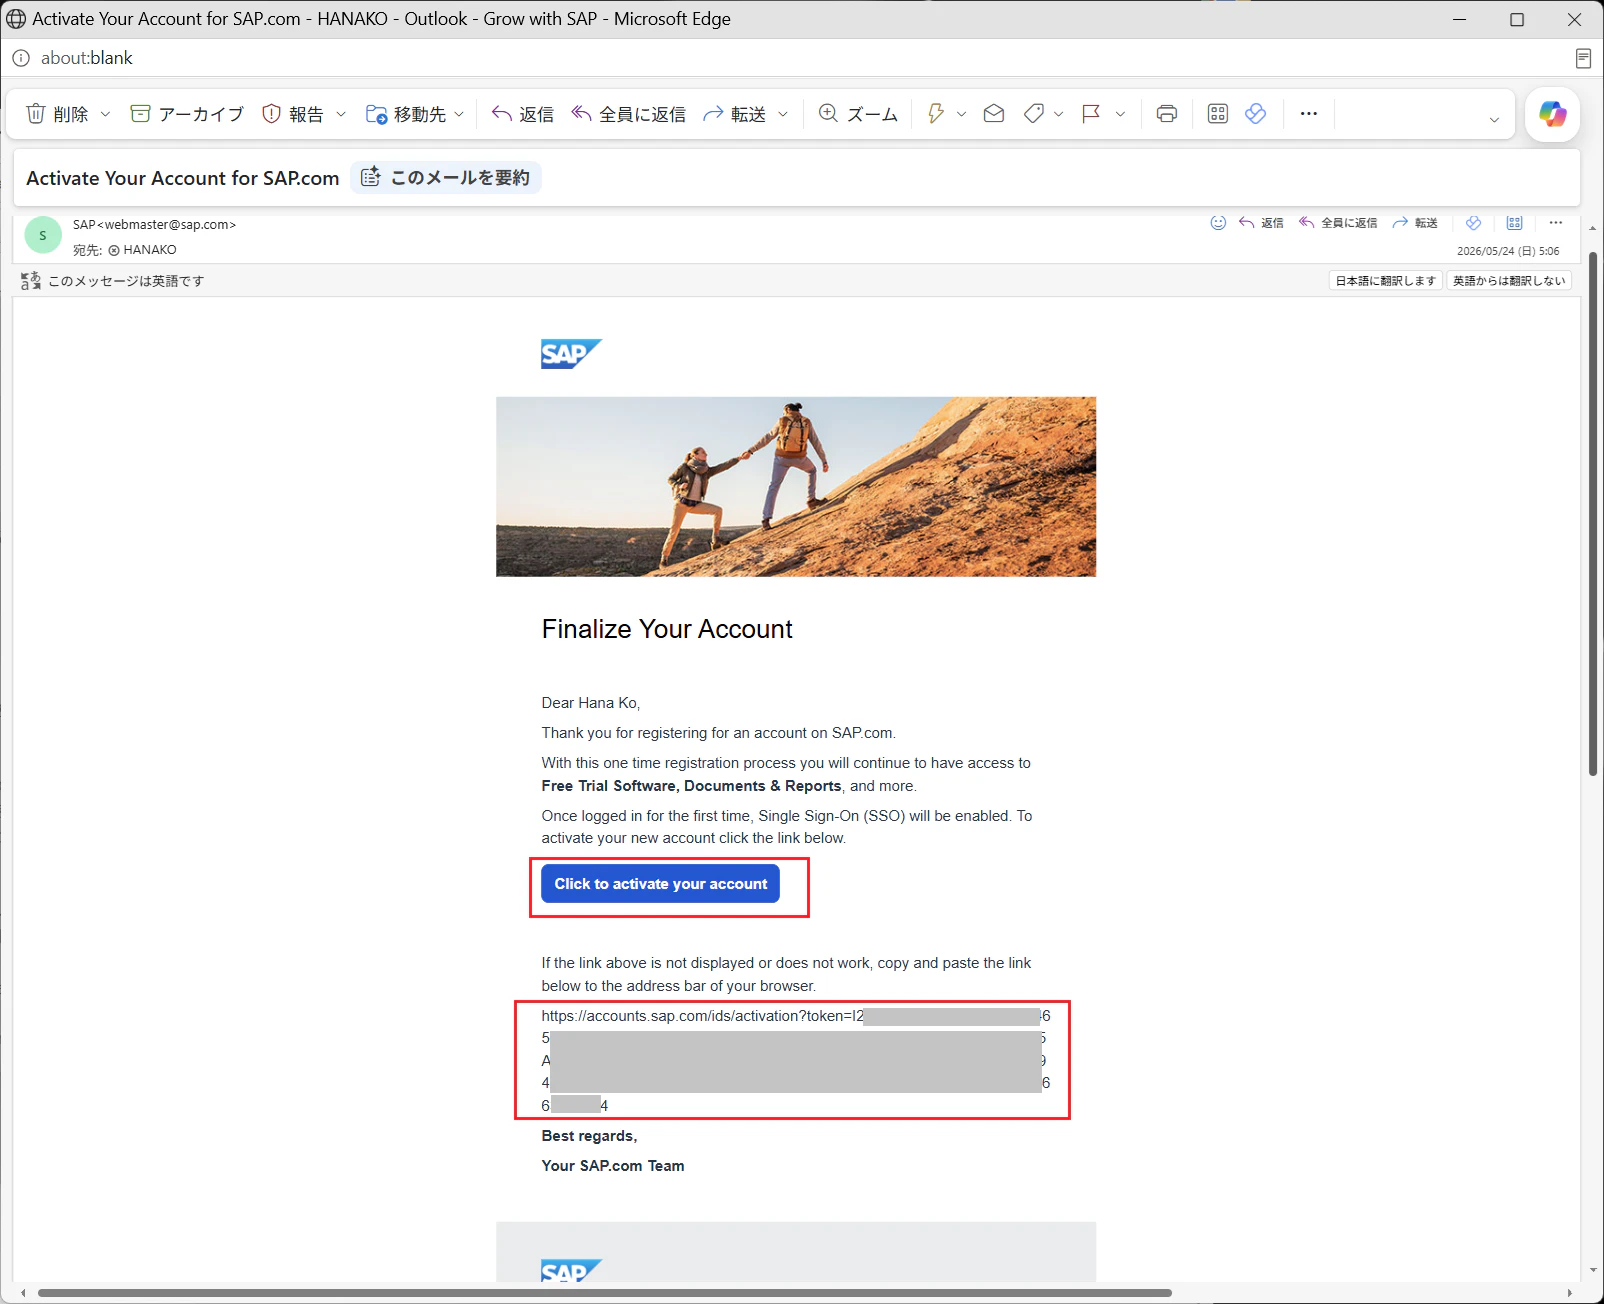Screen dimensions: 1604x1304
Task: Click the 'Click to activate your account' button
Action: (x=660, y=884)
